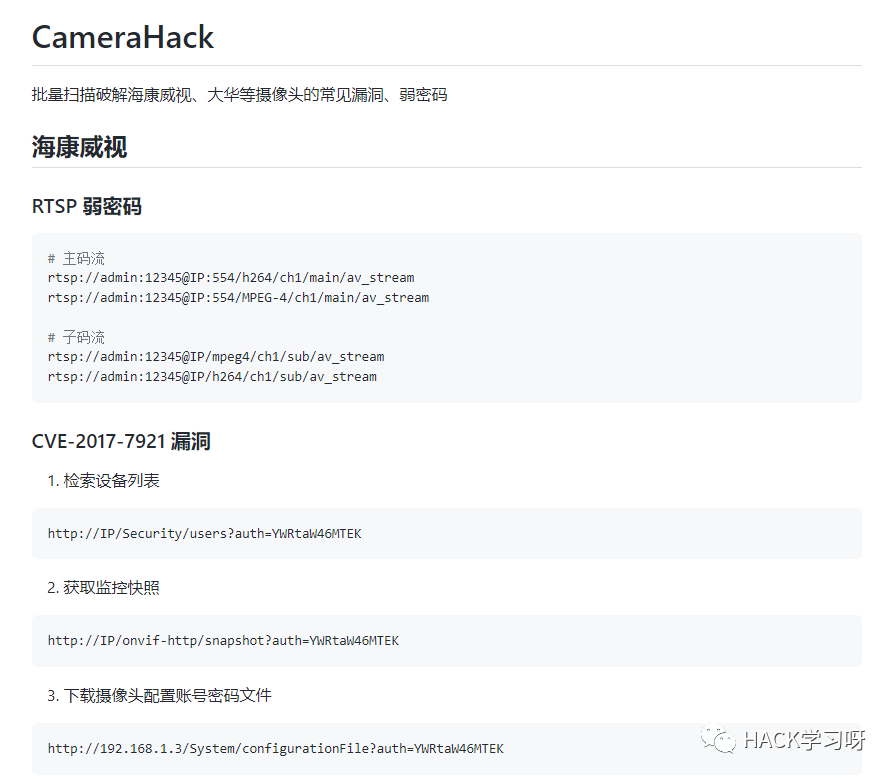Click list item 2. 获取监控快照
Viewport: 894px width, 779px height.
point(104,587)
